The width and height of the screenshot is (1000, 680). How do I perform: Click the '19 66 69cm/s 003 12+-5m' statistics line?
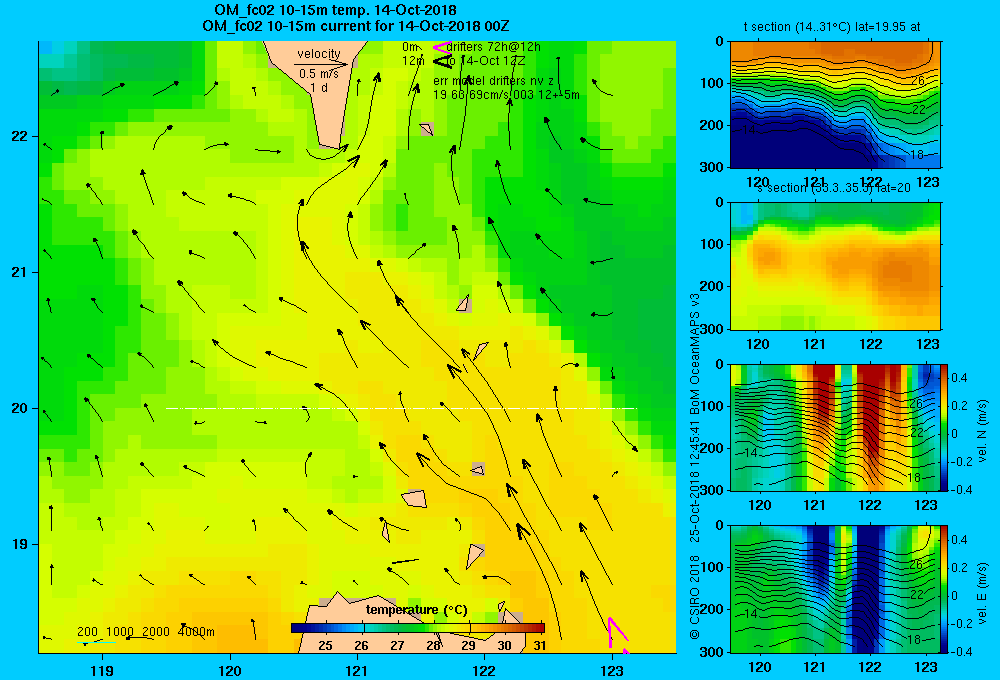pos(506,95)
